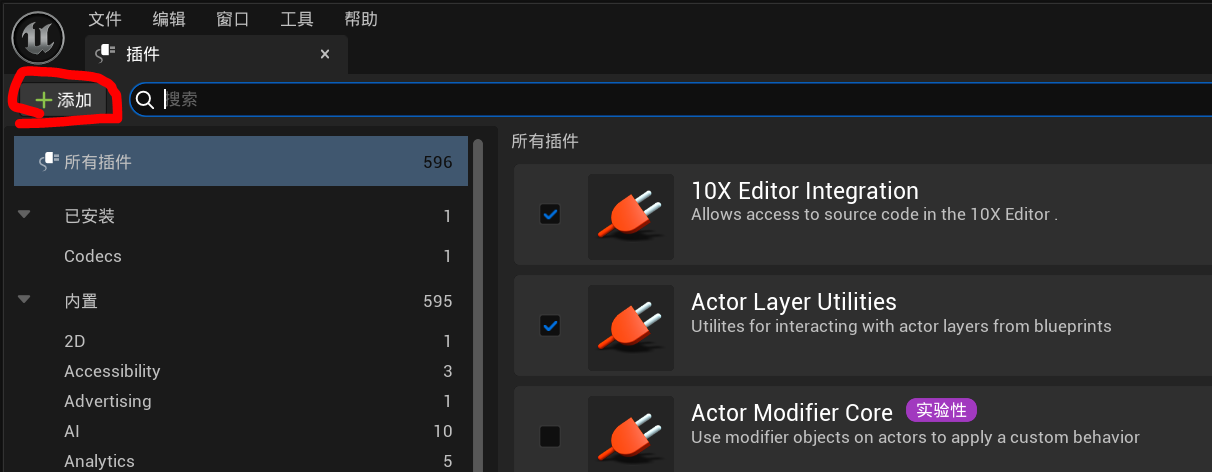
Task: Click the modifier objects custom behavior description
Action: point(915,437)
